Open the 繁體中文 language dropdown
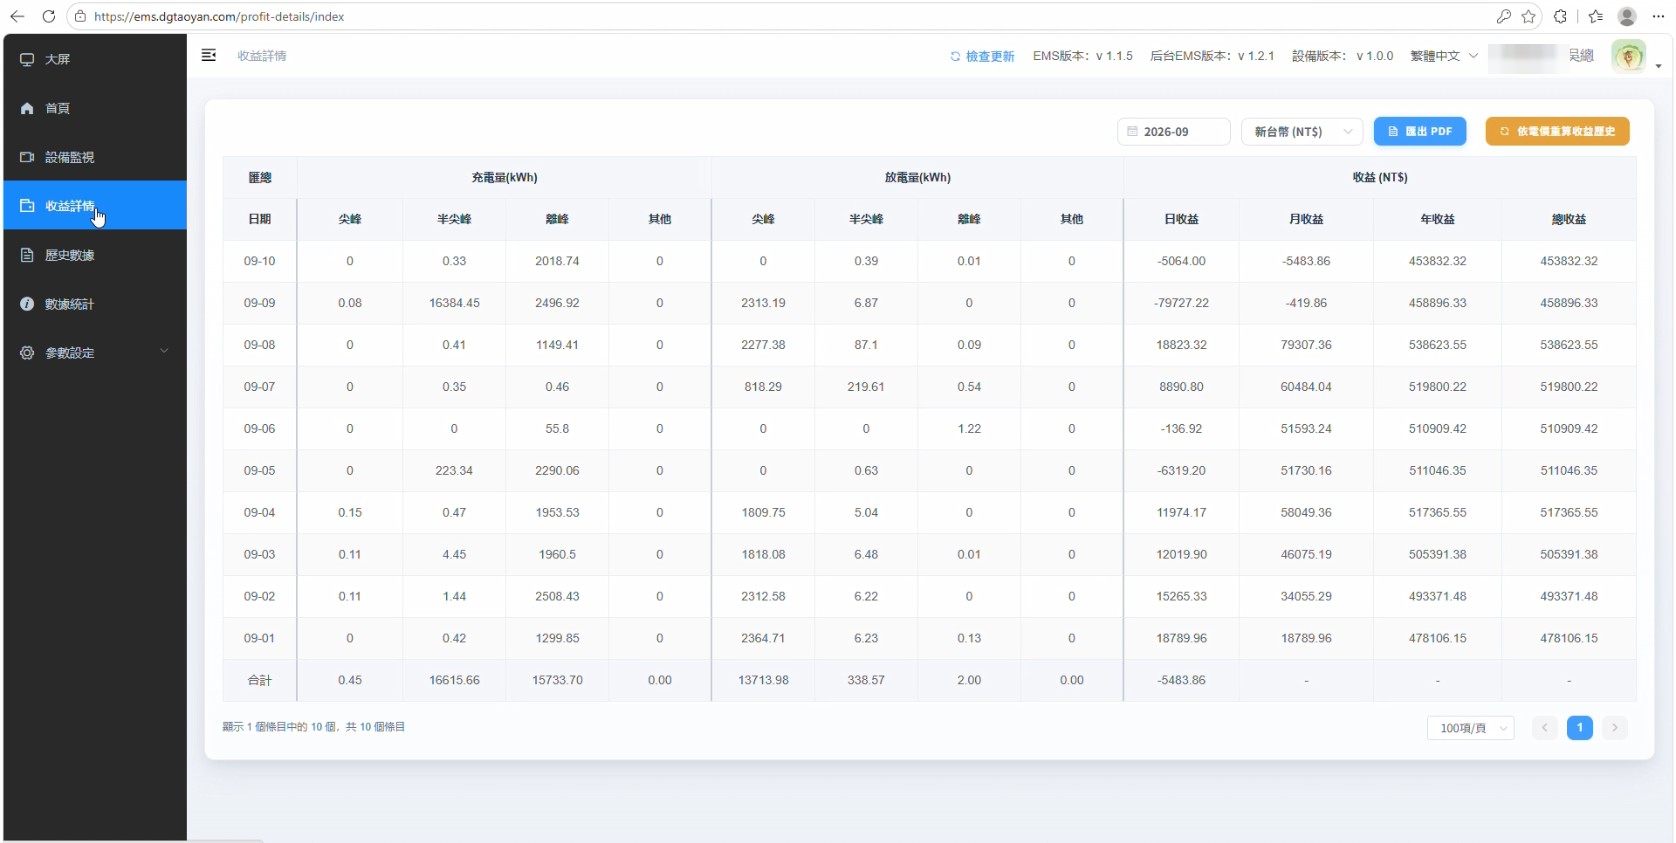 pos(1444,56)
